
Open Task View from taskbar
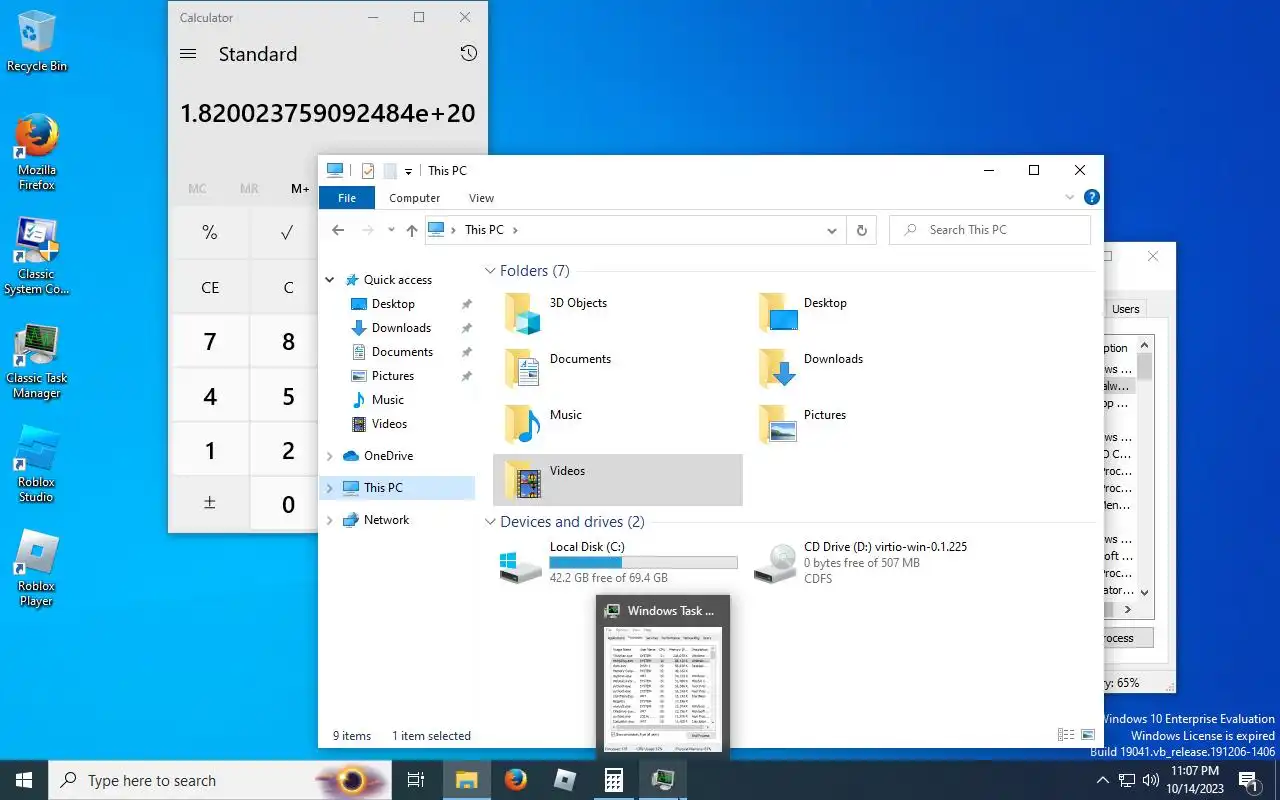click(416, 780)
